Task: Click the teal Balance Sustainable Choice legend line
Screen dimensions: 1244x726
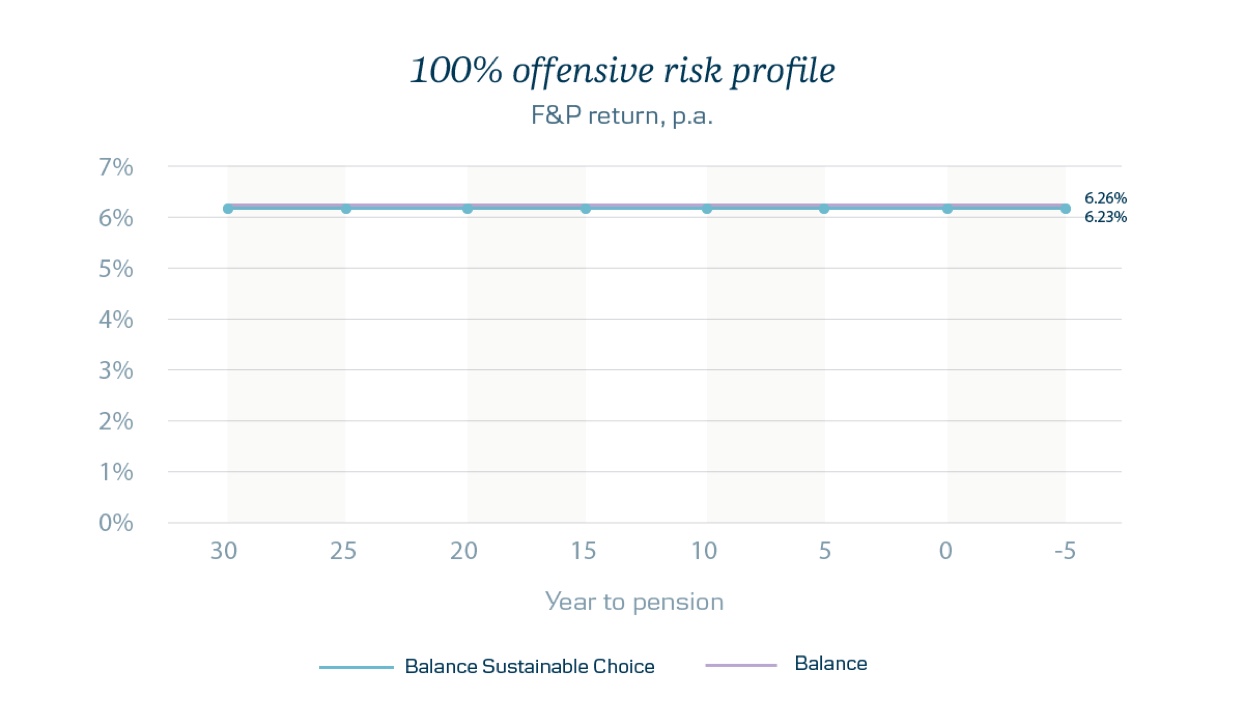Action: [x=356, y=667]
